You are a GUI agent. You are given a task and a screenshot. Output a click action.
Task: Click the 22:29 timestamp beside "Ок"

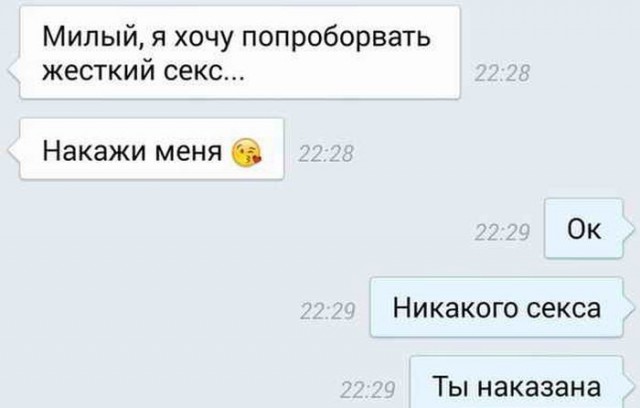click(502, 233)
